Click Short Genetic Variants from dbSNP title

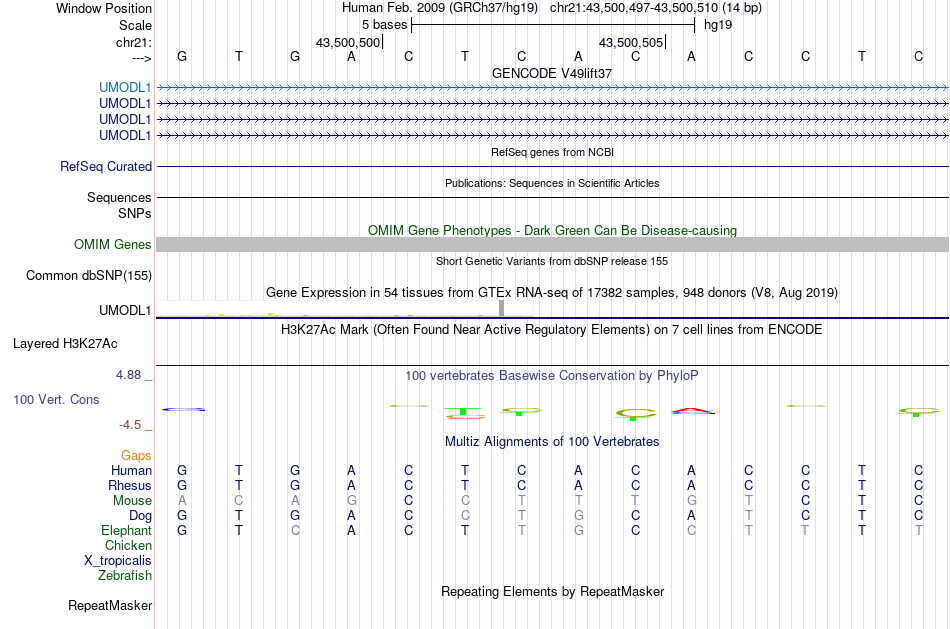(x=552, y=261)
